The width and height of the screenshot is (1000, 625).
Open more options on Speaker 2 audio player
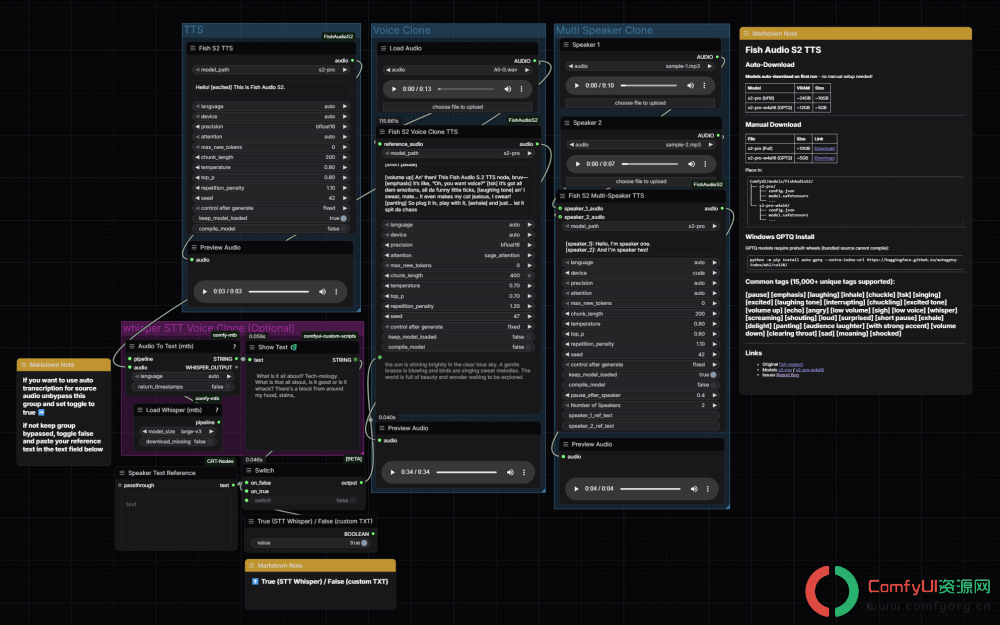705,164
